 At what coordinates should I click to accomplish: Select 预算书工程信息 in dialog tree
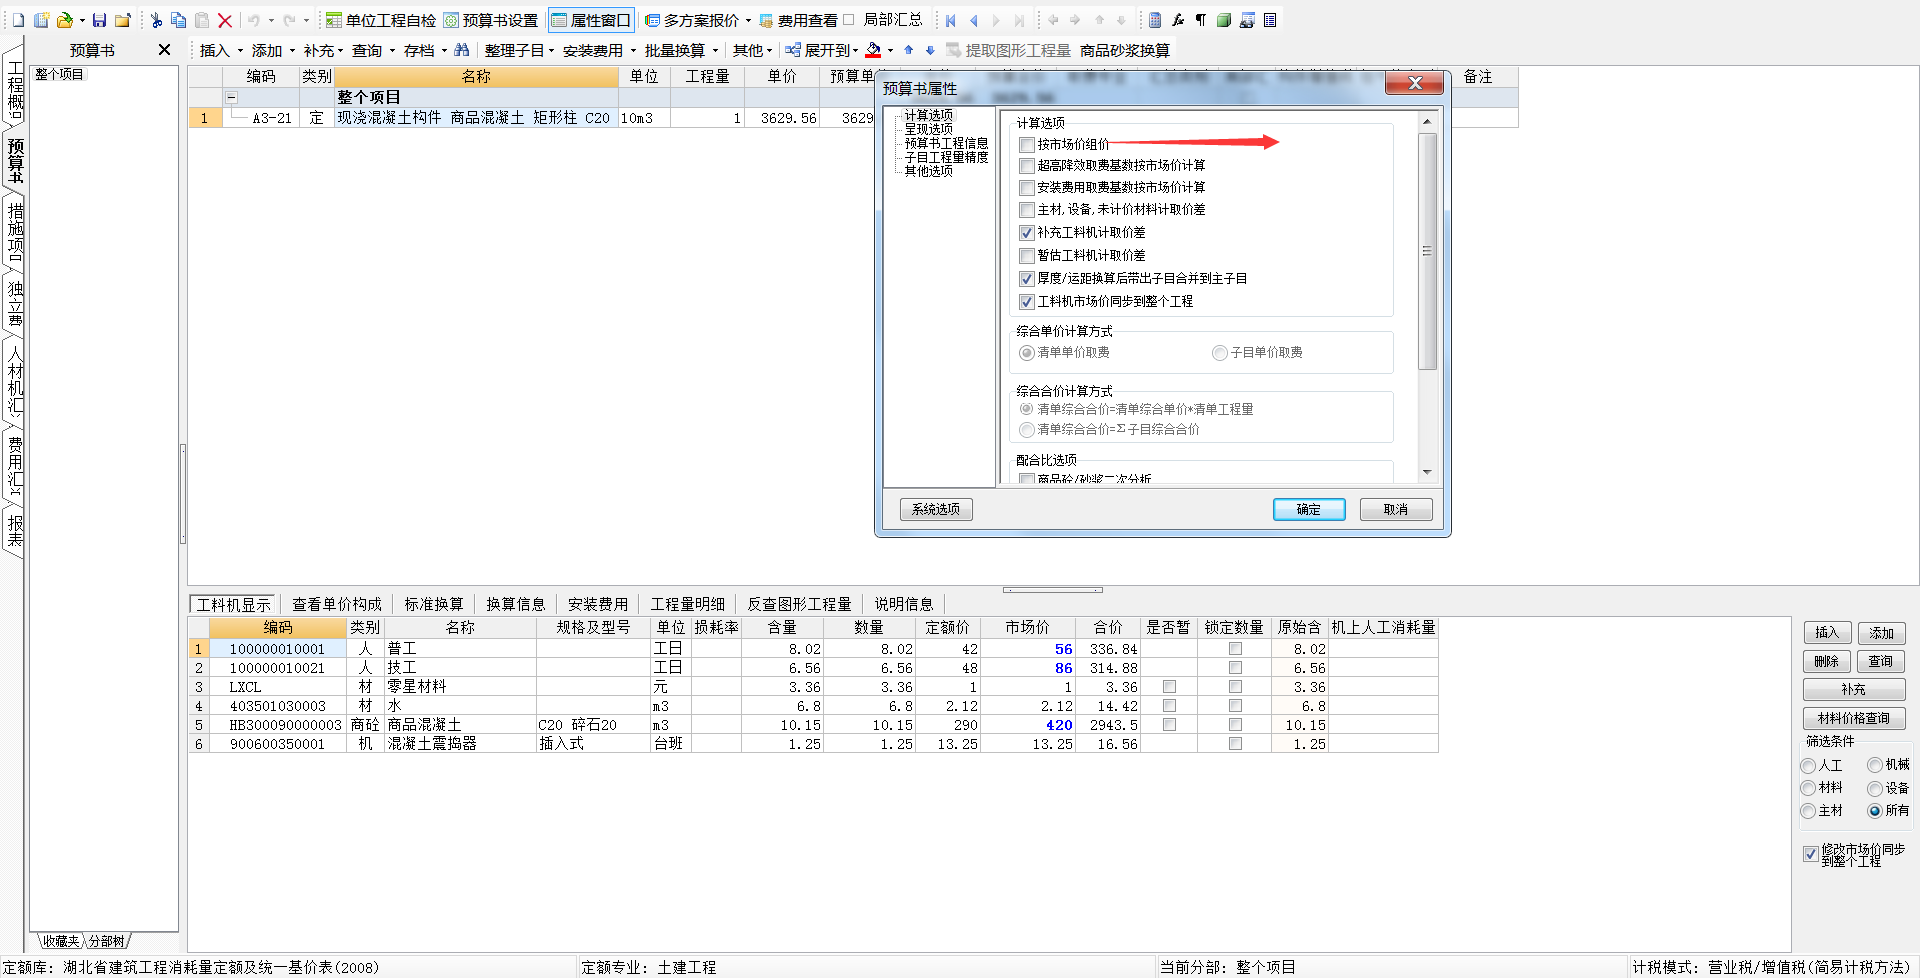[x=946, y=143]
